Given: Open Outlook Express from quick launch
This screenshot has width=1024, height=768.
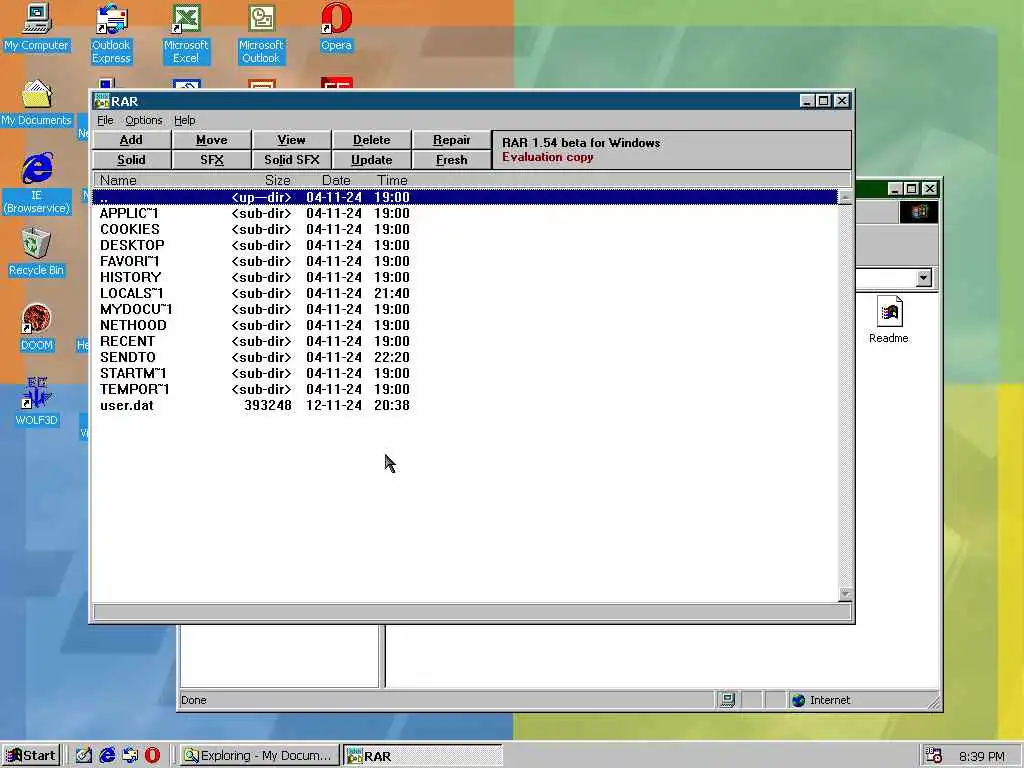Looking at the screenshot, I should pyautogui.click(x=130, y=756).
